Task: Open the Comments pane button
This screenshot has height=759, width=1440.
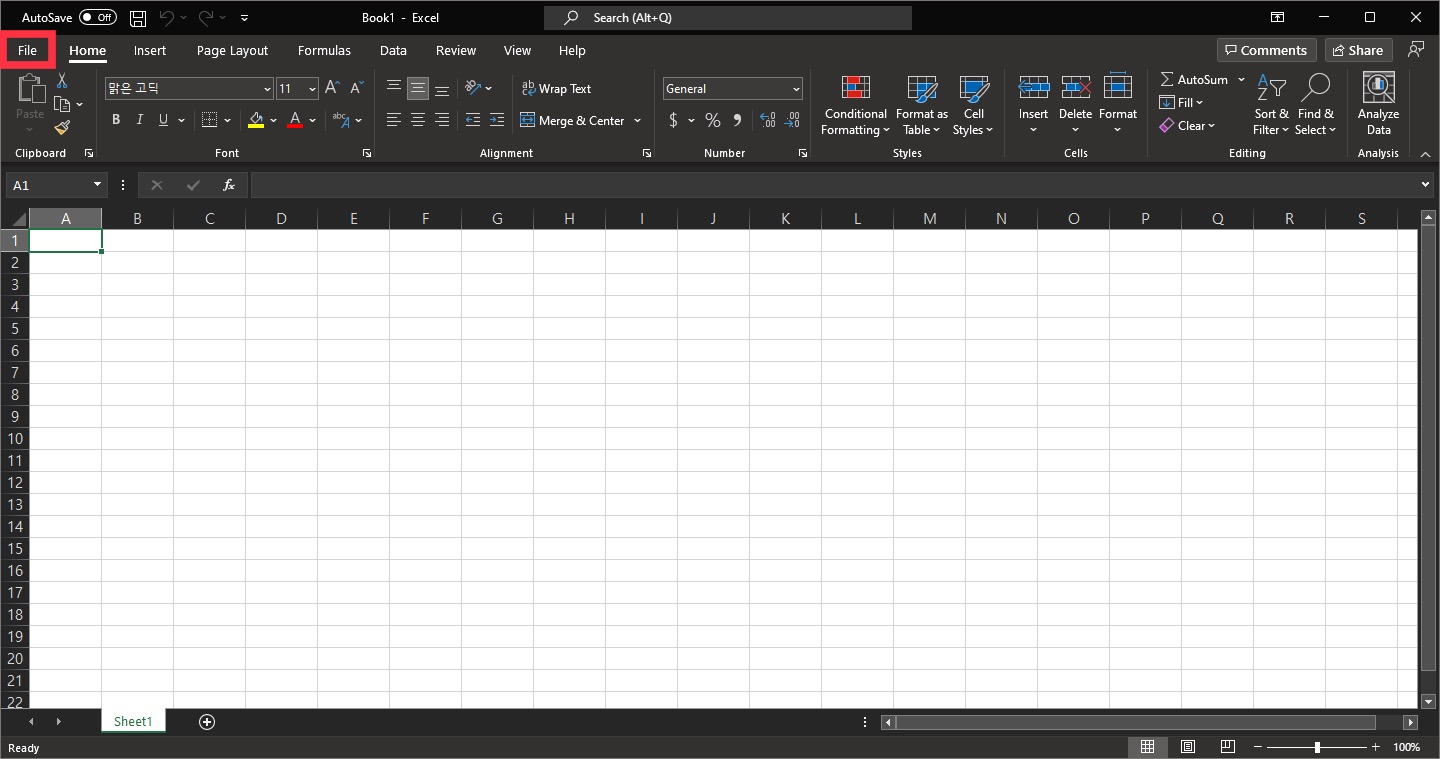Action: (x=1267, y=50)
